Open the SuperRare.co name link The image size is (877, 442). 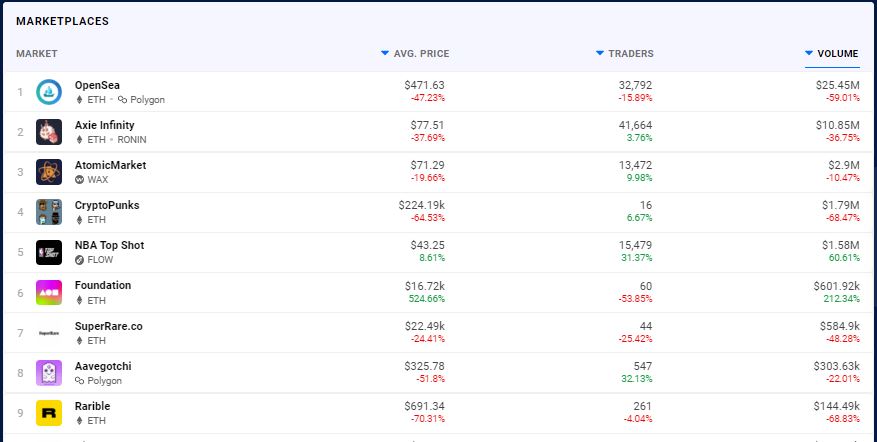pos(109,326)
